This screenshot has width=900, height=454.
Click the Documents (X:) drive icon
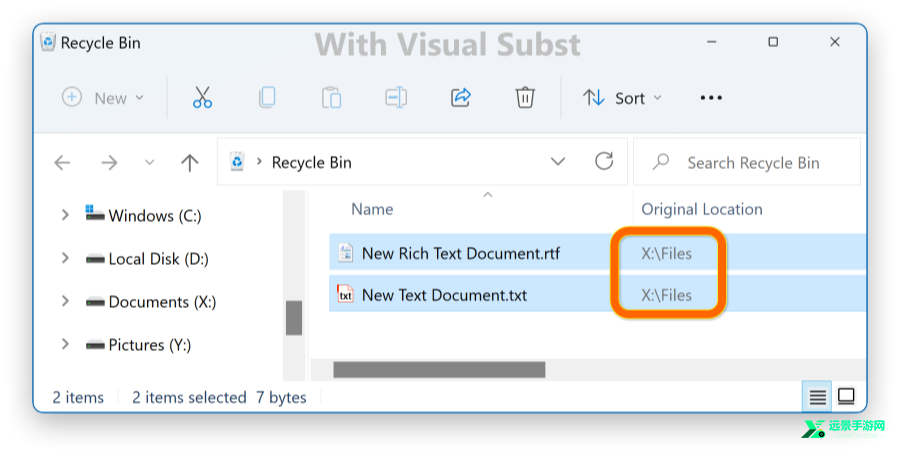(x=95, y=302)
